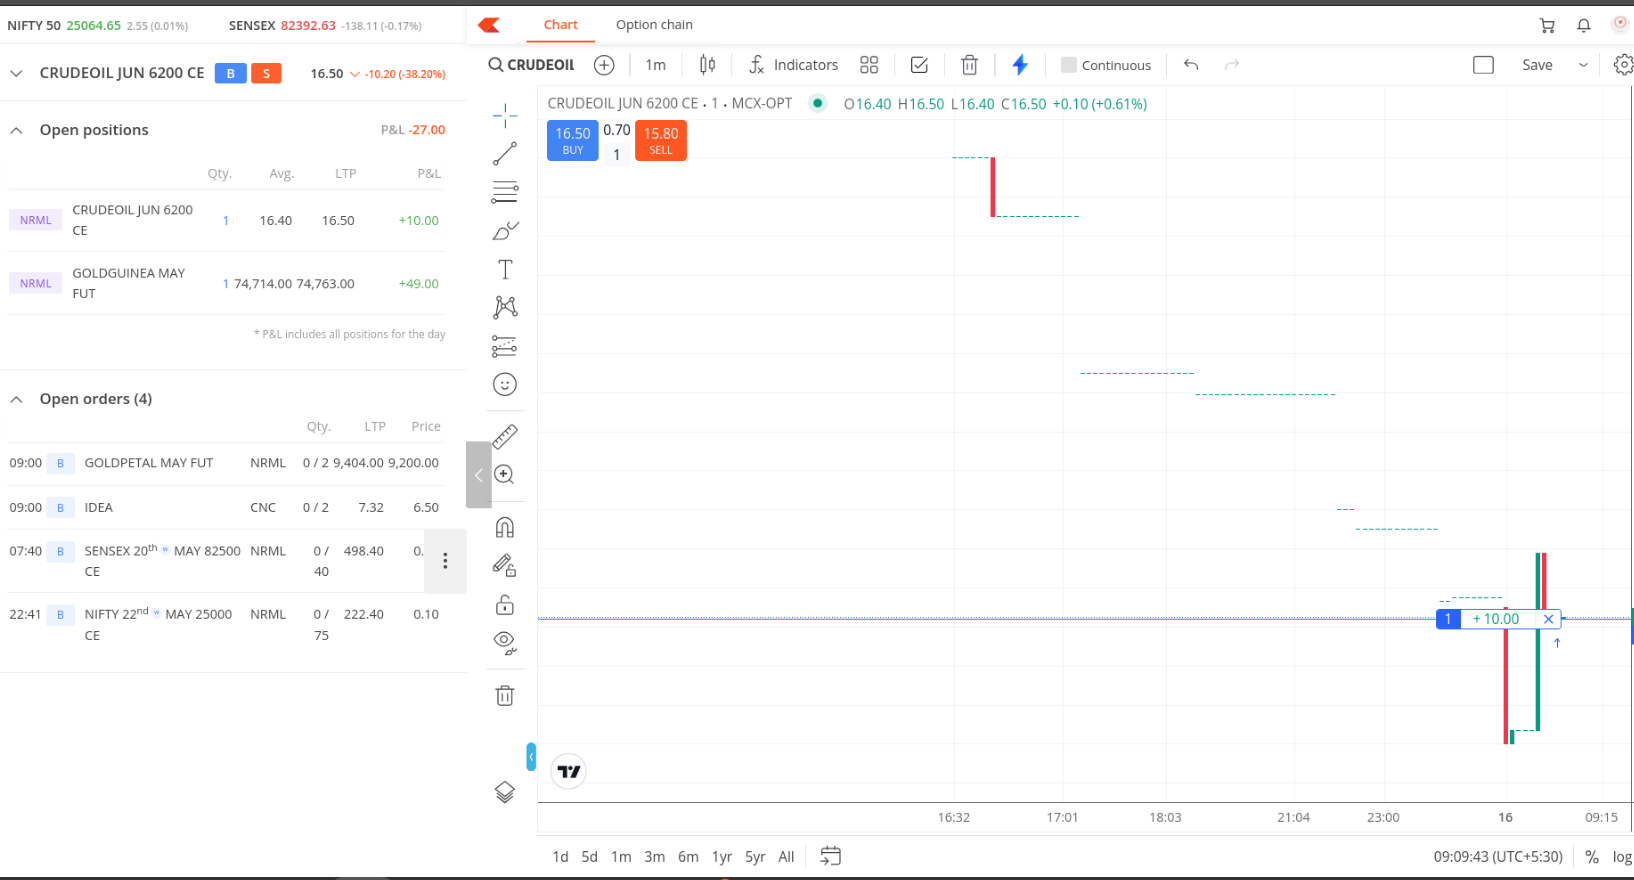Choose the ruler measure tool

click(505, 436)
